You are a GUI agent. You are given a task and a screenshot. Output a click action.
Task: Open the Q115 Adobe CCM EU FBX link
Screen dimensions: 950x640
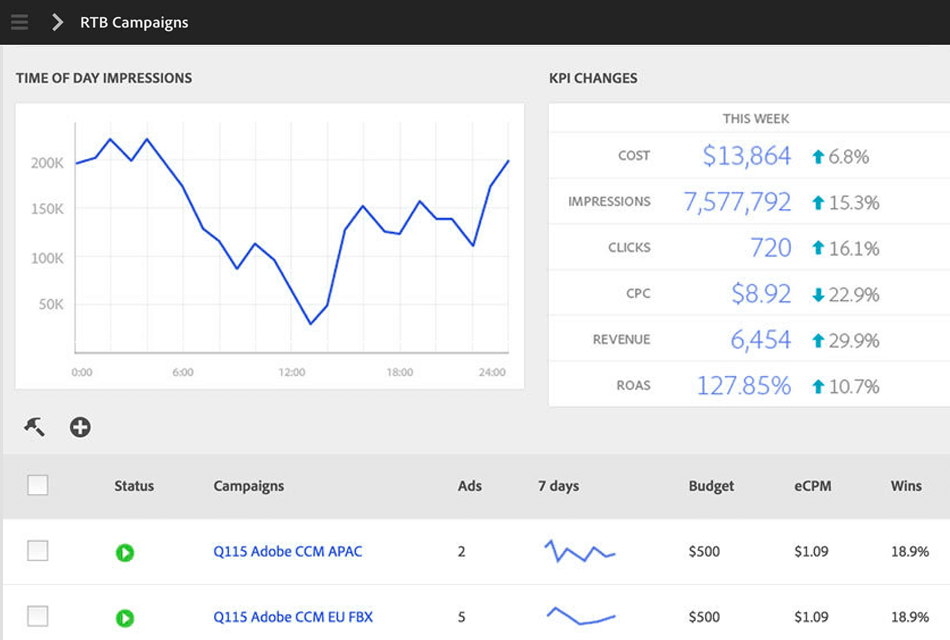tap(293, 617)
